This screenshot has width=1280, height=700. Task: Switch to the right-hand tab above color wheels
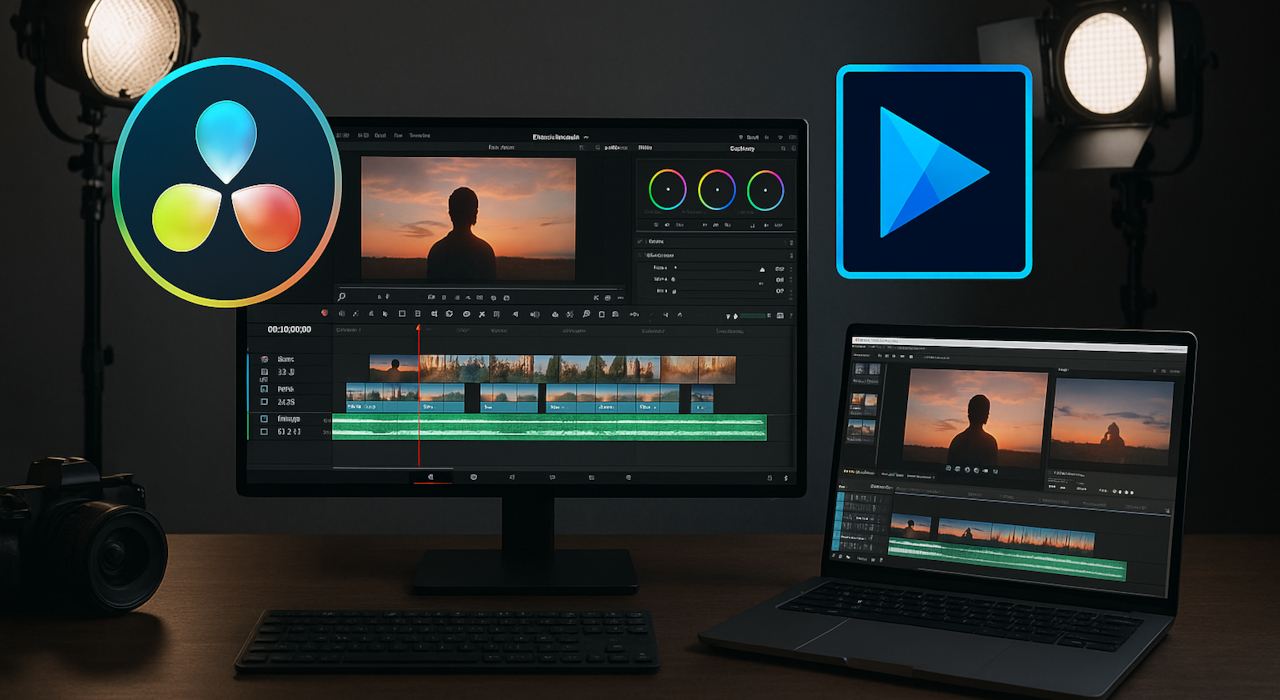click(742, 148)
